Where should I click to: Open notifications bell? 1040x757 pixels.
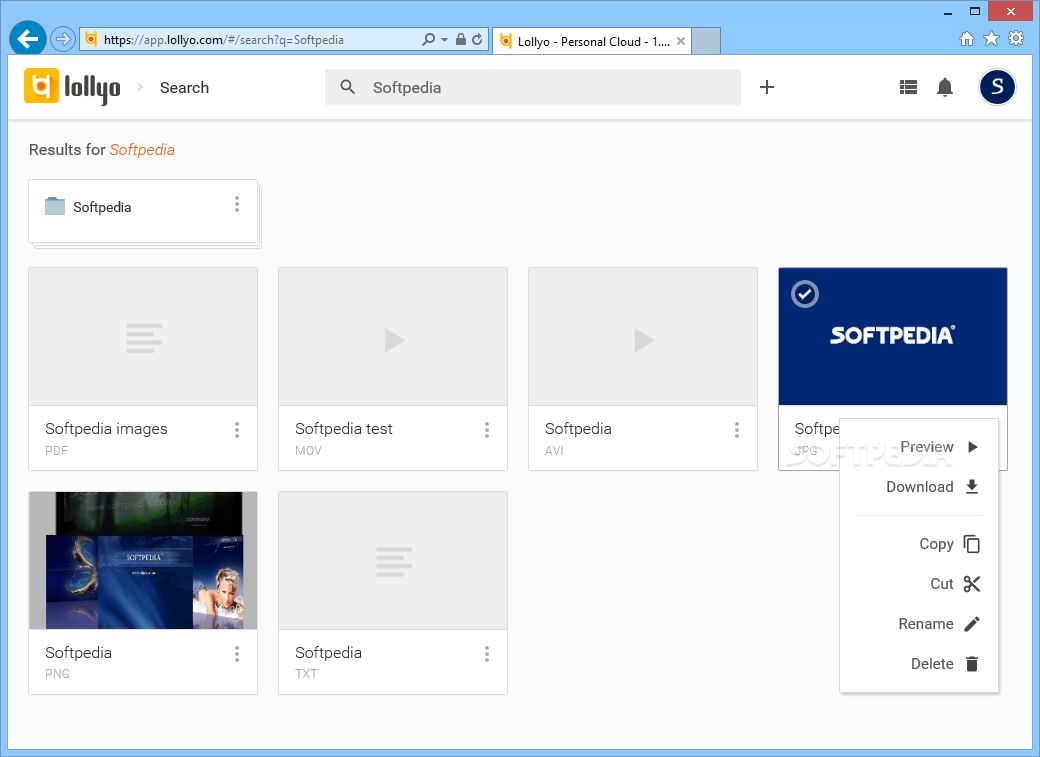(944, 87)
